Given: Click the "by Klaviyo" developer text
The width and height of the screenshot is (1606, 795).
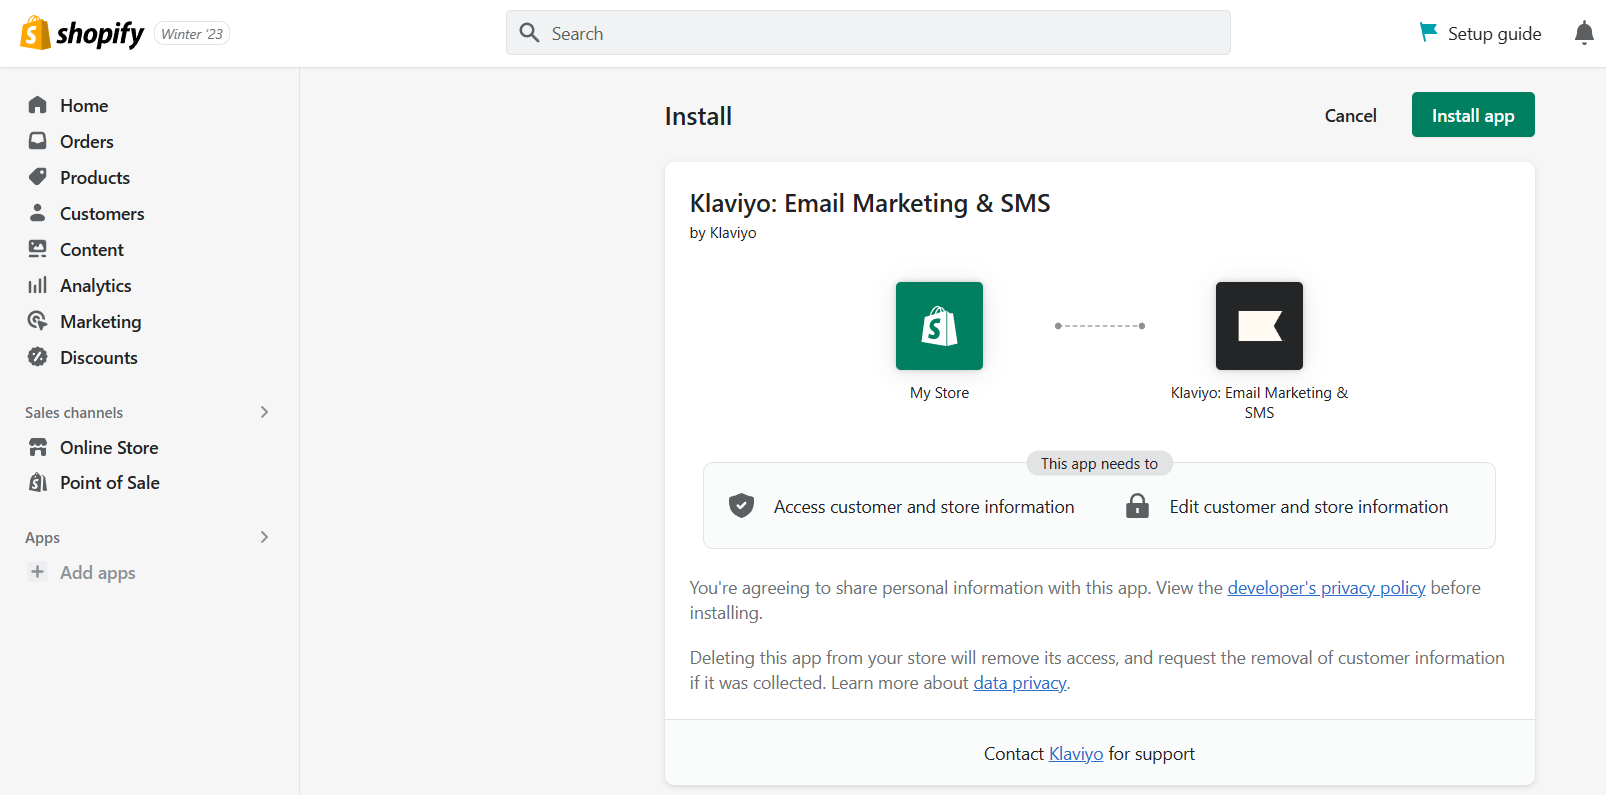Looking at the screenshot, I should 723,233.
